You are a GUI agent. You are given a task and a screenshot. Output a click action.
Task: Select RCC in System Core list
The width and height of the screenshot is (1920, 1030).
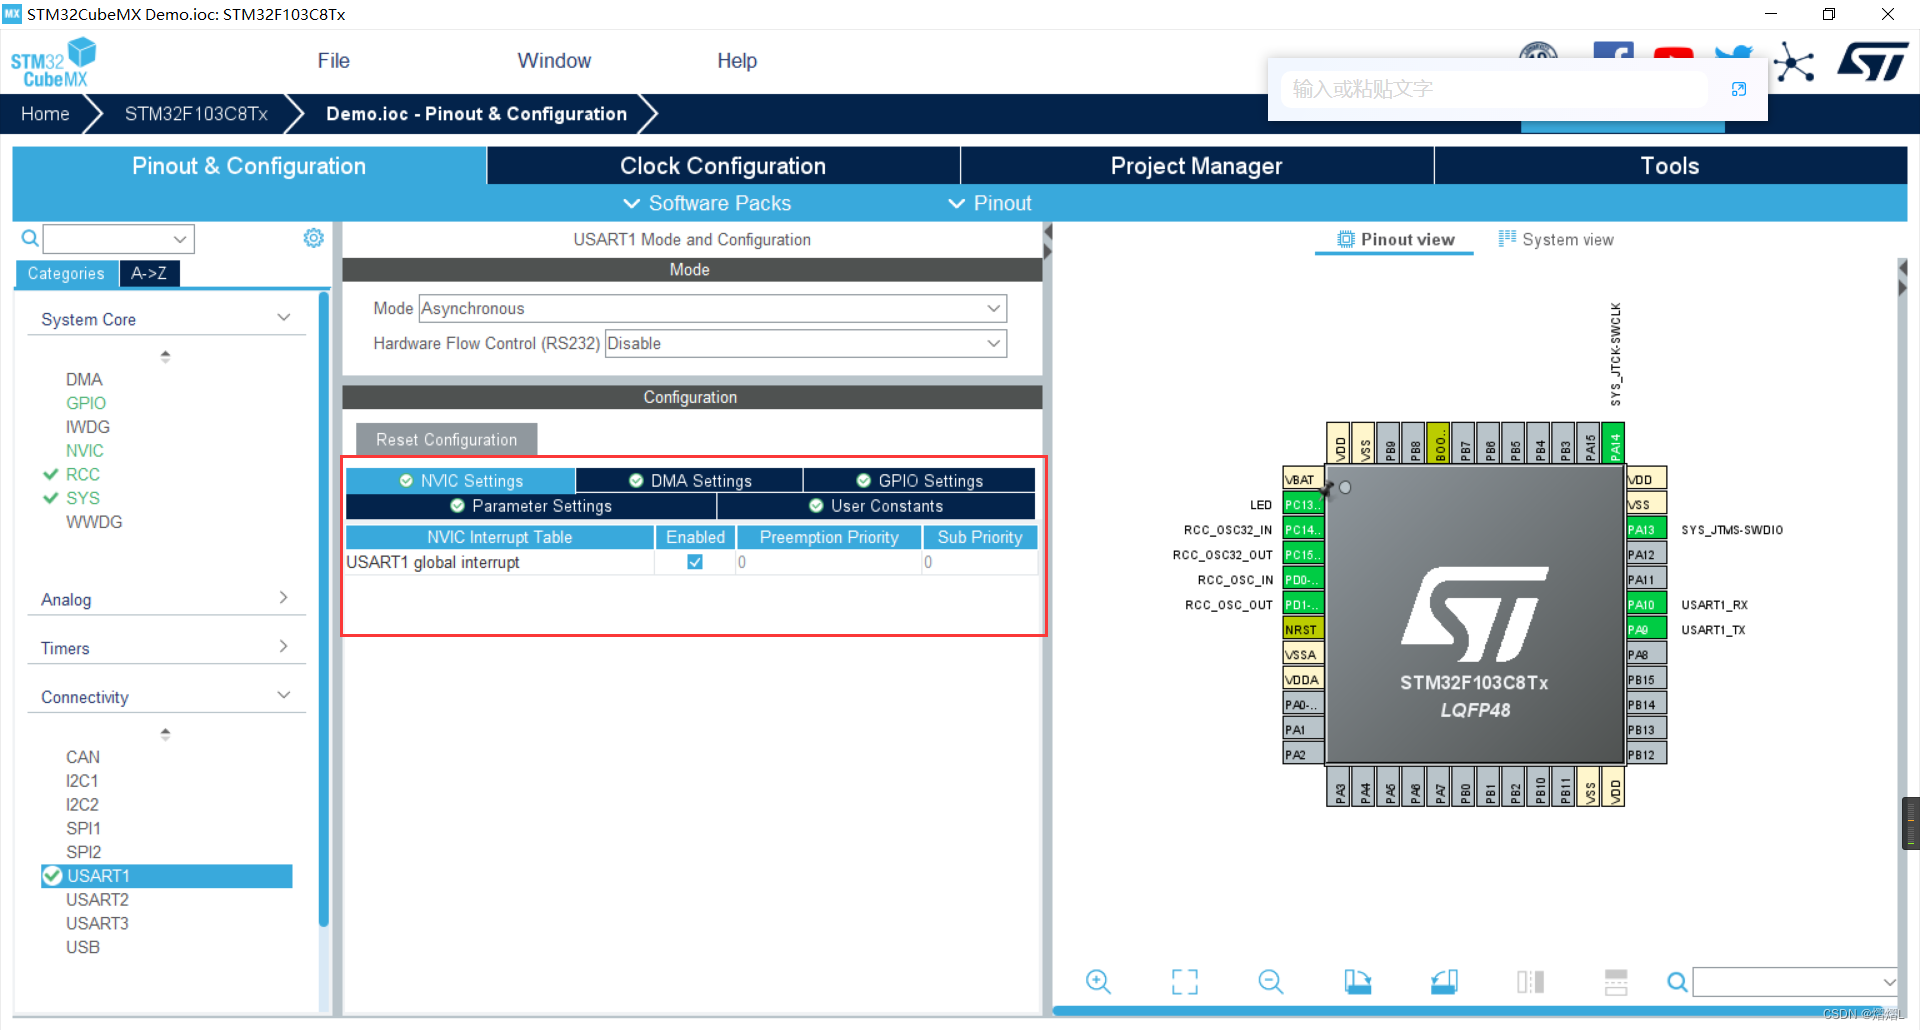pos(82,474)
